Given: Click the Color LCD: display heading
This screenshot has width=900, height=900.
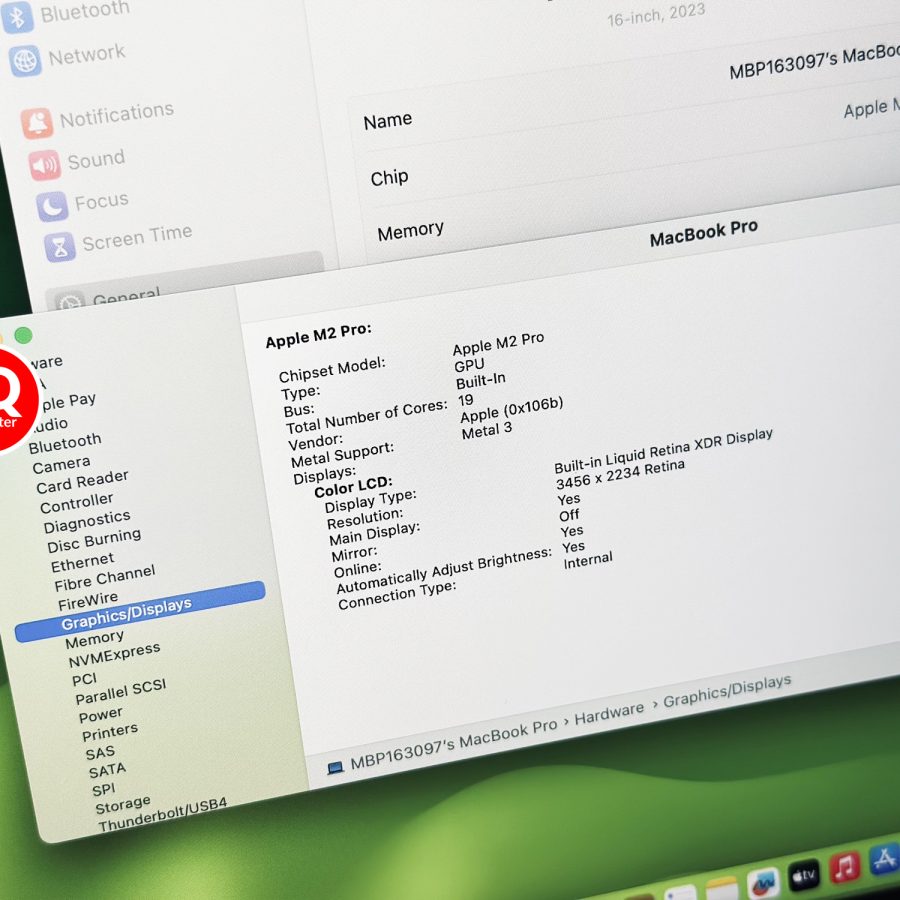Looking at the screenshot, I should [x=353, y=486].
